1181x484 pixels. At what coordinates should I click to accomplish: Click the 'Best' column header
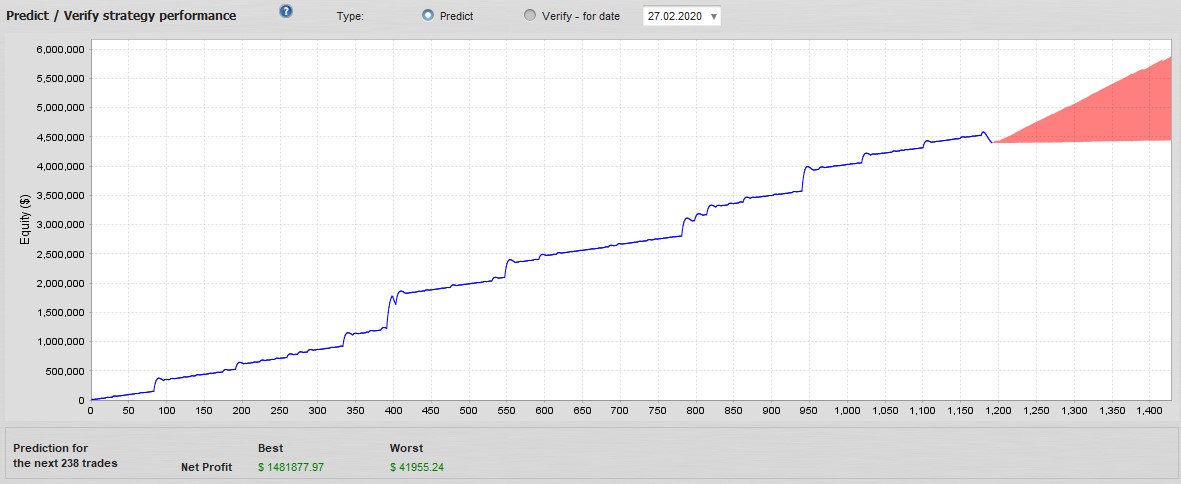point(270,448)
